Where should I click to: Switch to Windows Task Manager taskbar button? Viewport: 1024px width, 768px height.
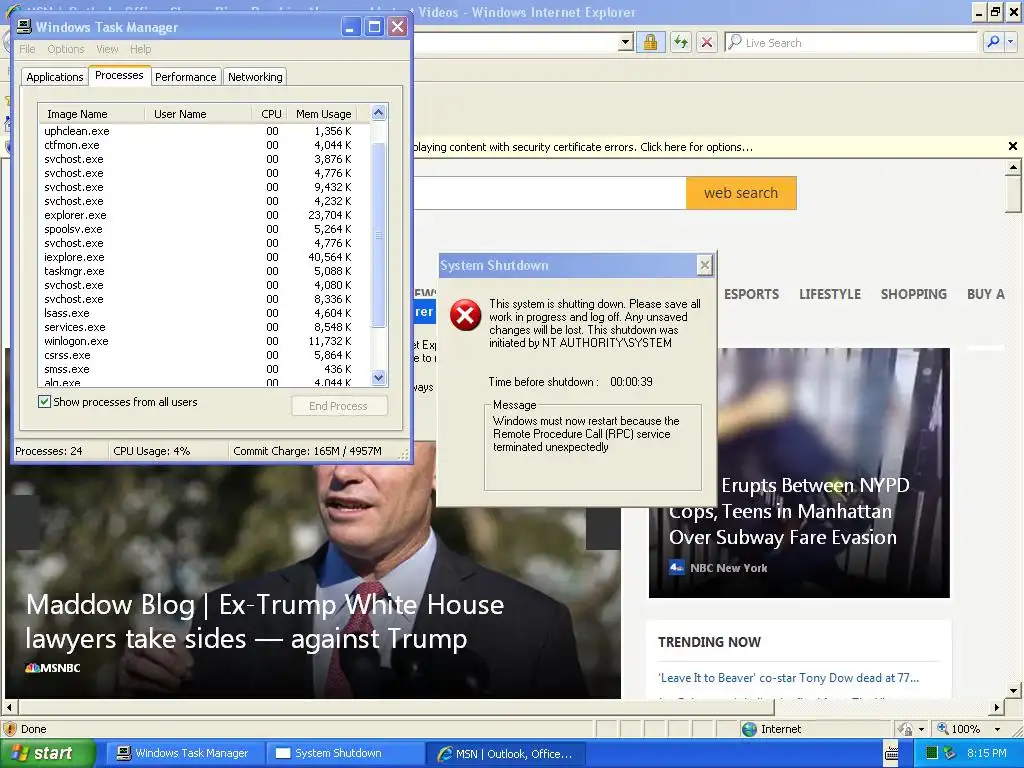tap(184, 754)
